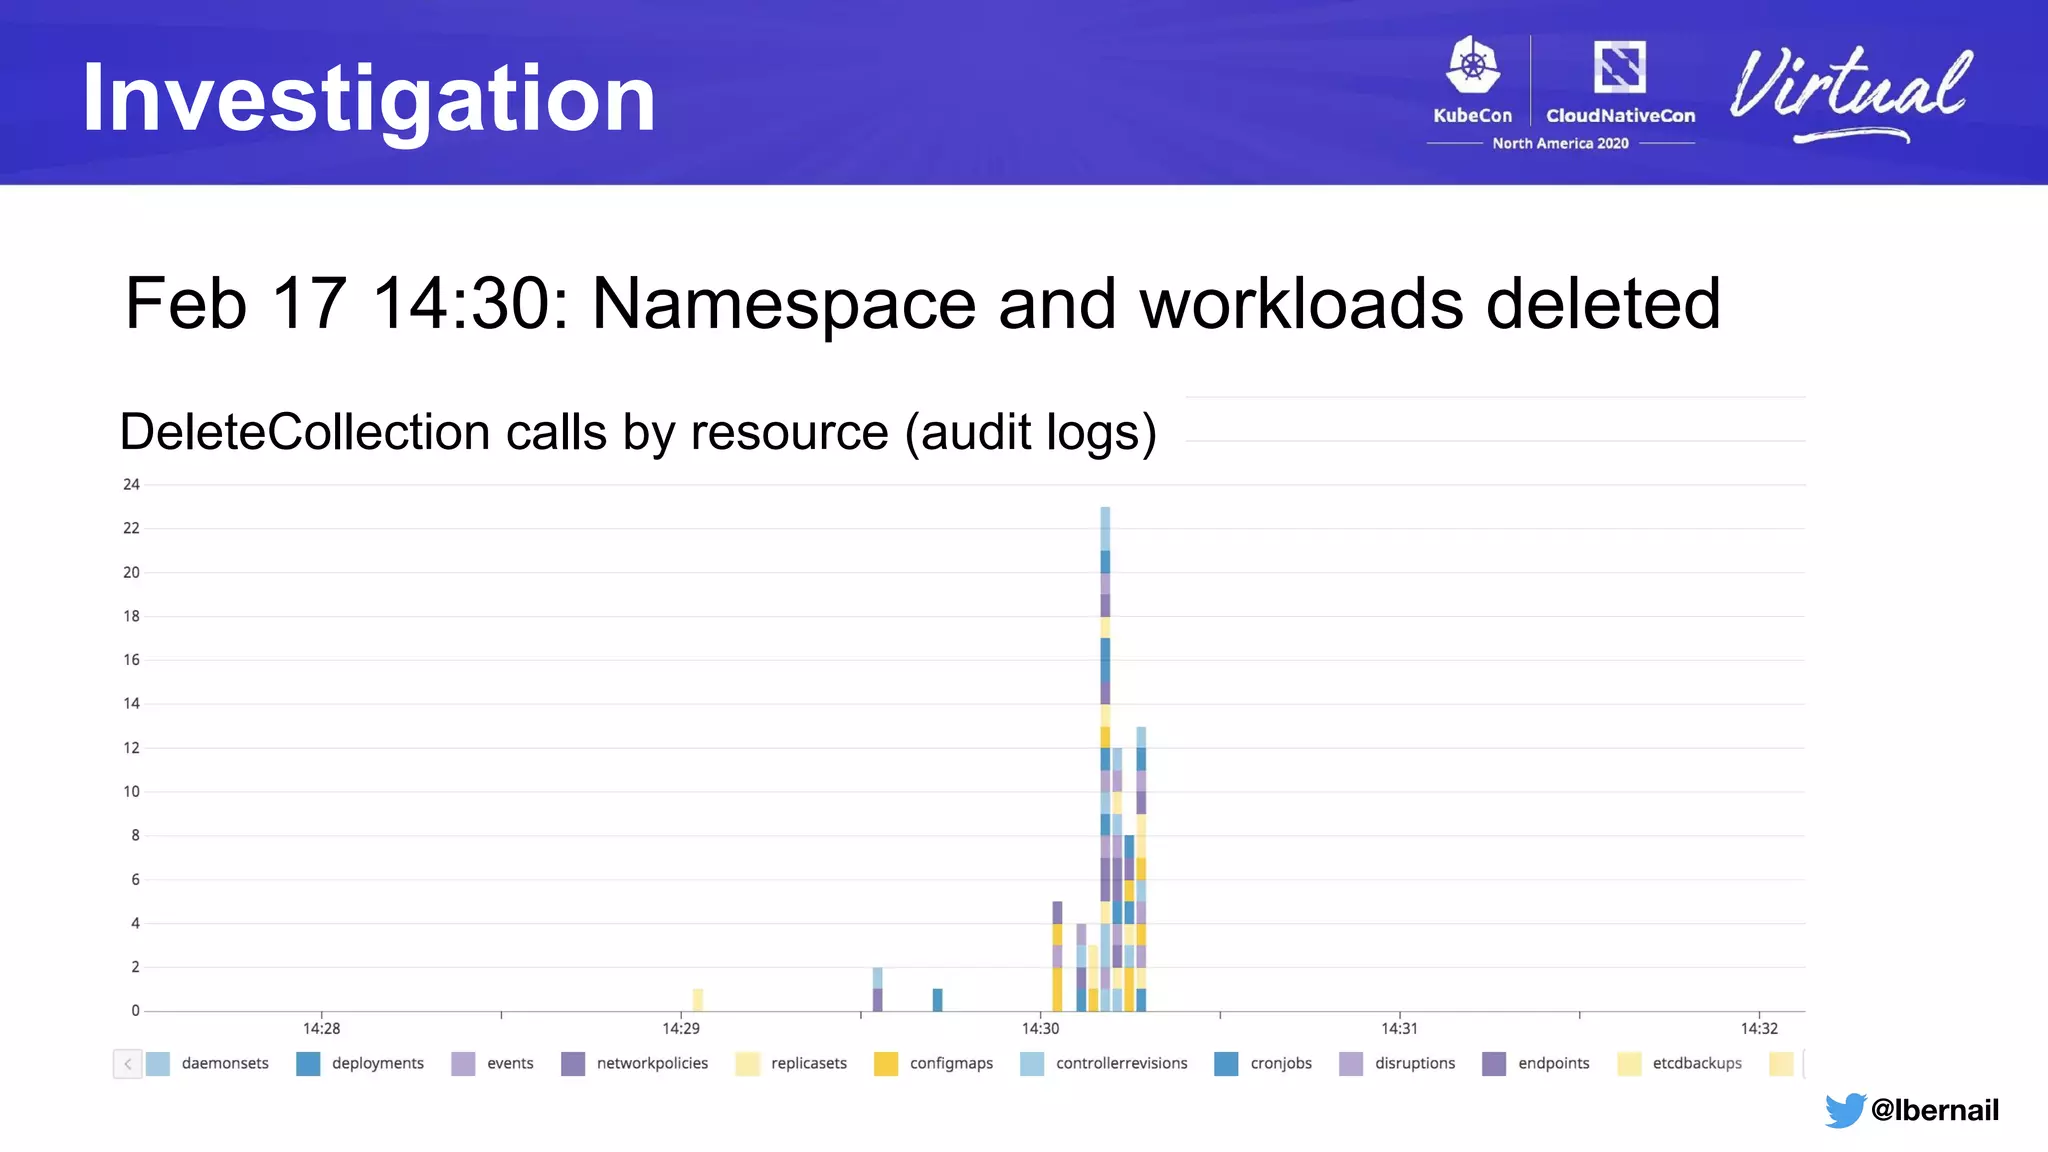2048x1152 pixels.
Task: Click the replicasets legend label
Action: click(x=809, y=1064)
